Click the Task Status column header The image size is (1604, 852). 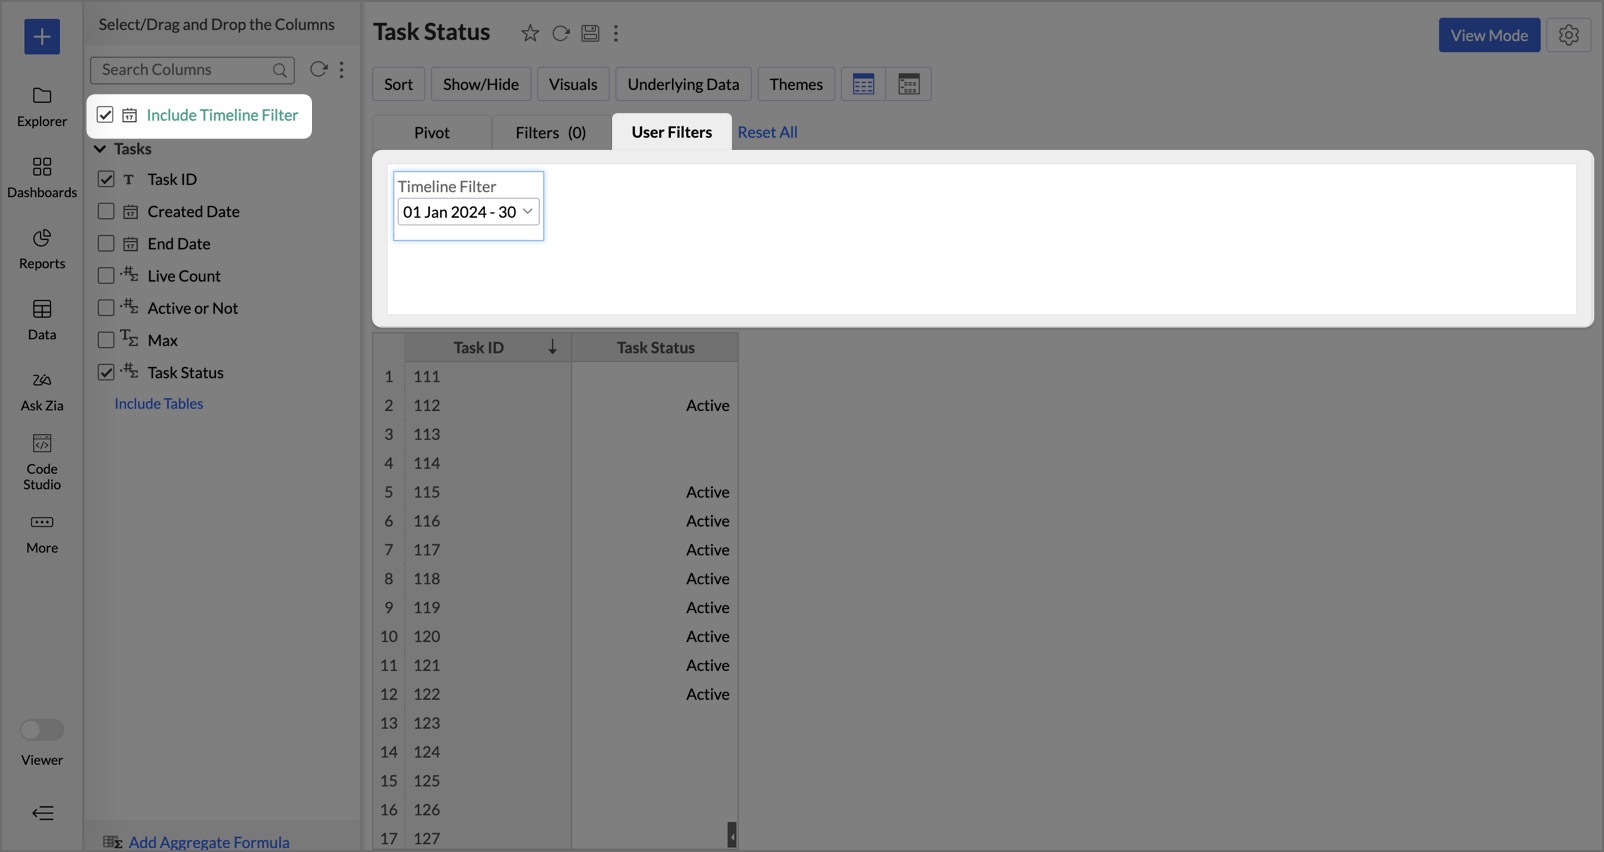[655, 347]
